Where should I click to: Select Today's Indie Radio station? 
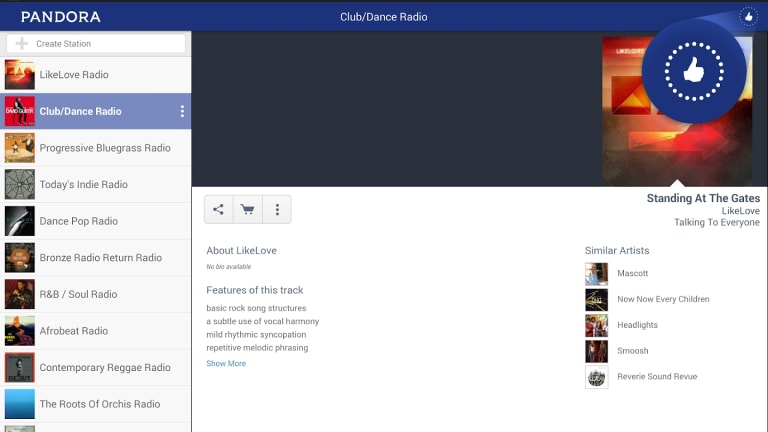(x=96, y=185)
